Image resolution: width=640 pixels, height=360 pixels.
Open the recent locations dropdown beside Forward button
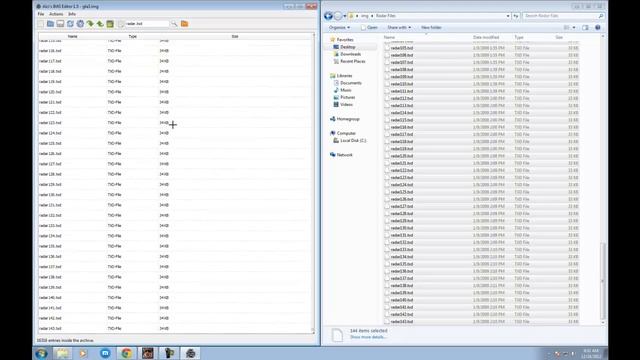tap(345, 16)
